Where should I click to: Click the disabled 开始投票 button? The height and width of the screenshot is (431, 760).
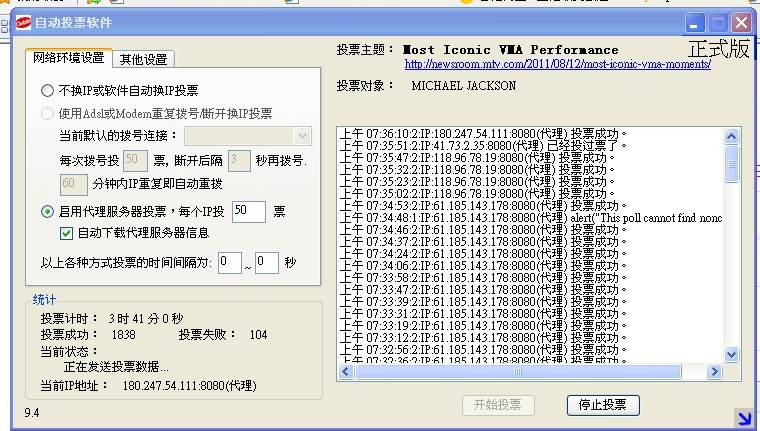click(x=498, y=405)
